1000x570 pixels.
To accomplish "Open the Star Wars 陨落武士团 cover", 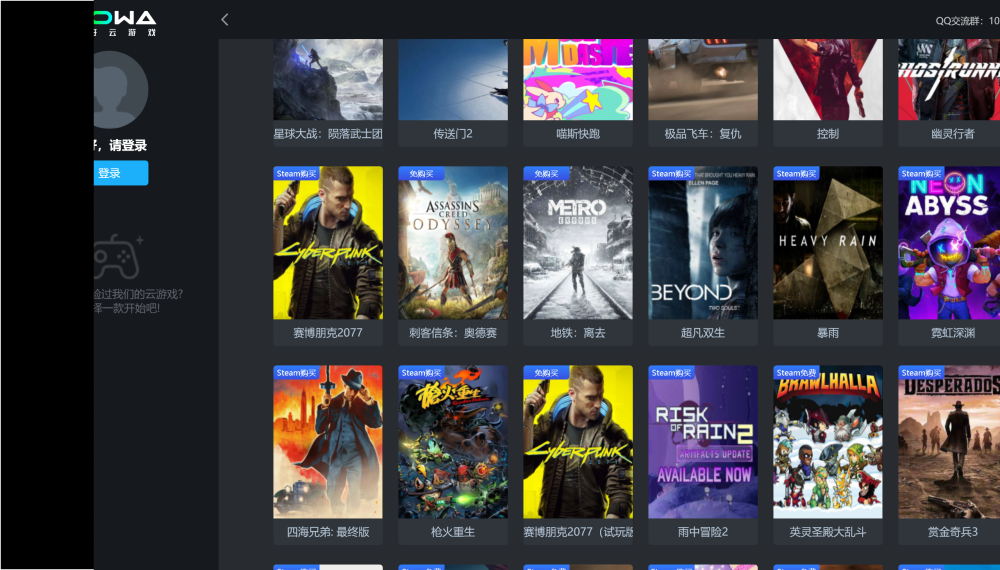I will click(x=328, y=80).
